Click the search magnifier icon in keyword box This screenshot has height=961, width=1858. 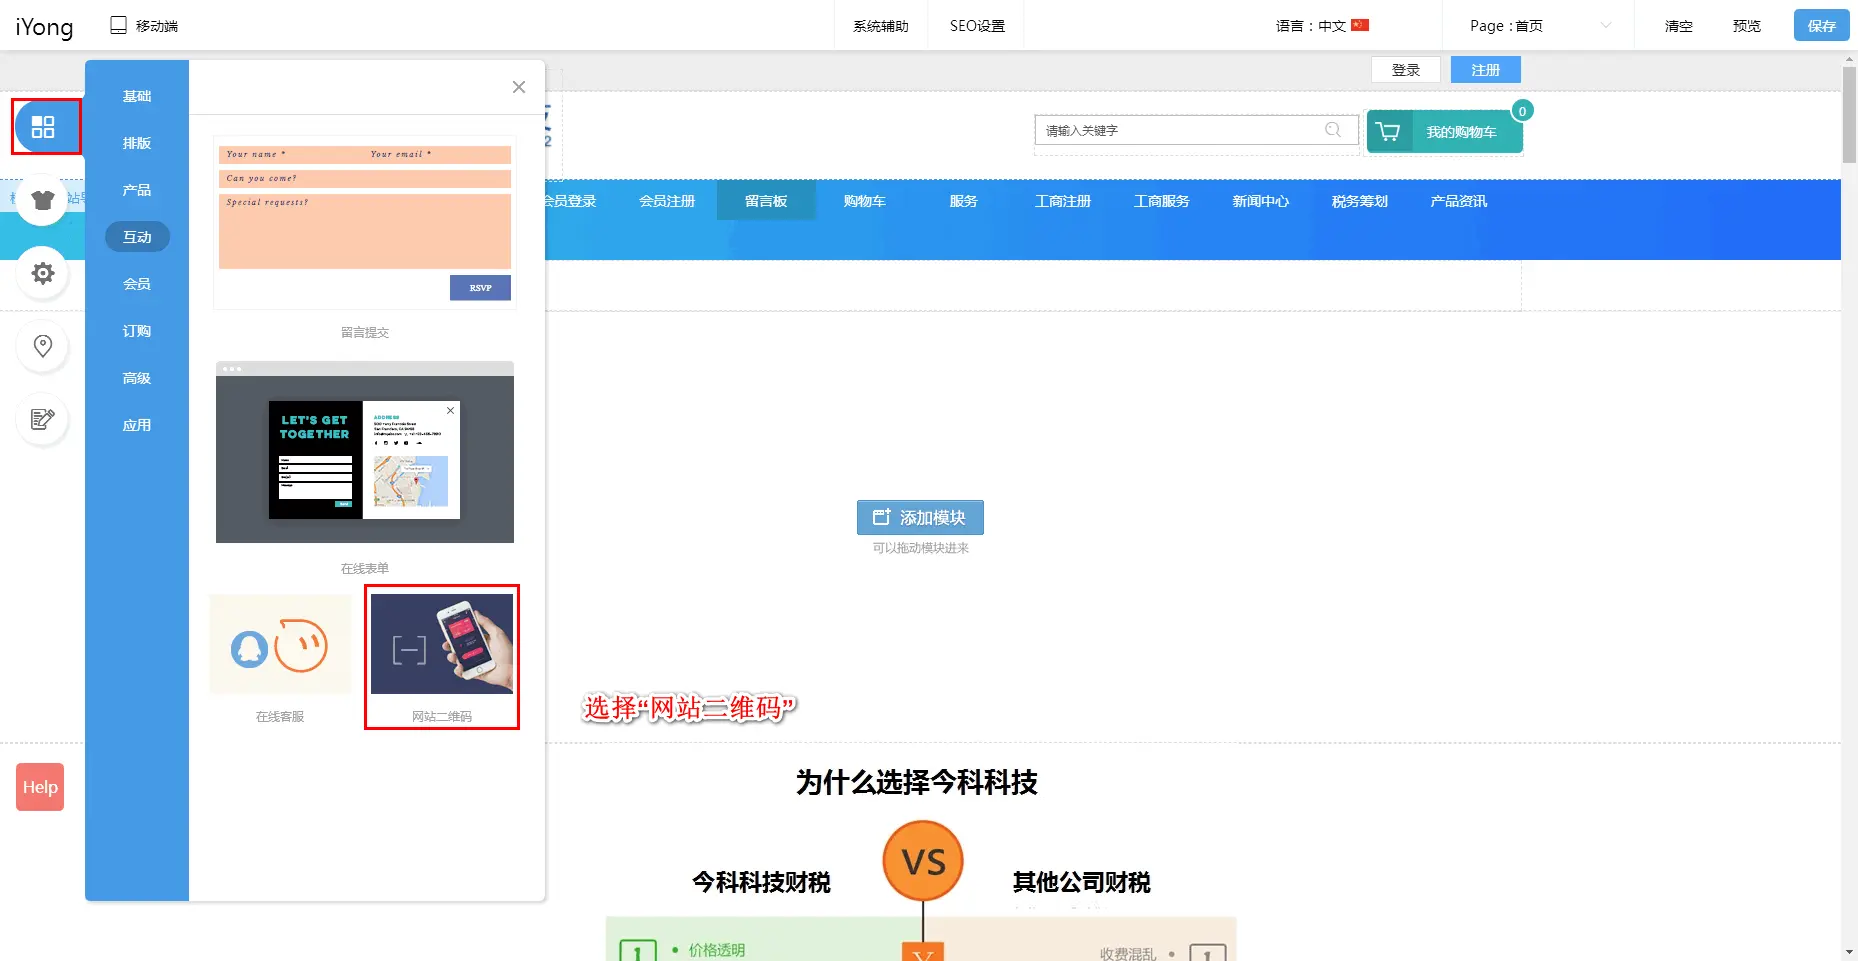click(x=1332, y=130)
